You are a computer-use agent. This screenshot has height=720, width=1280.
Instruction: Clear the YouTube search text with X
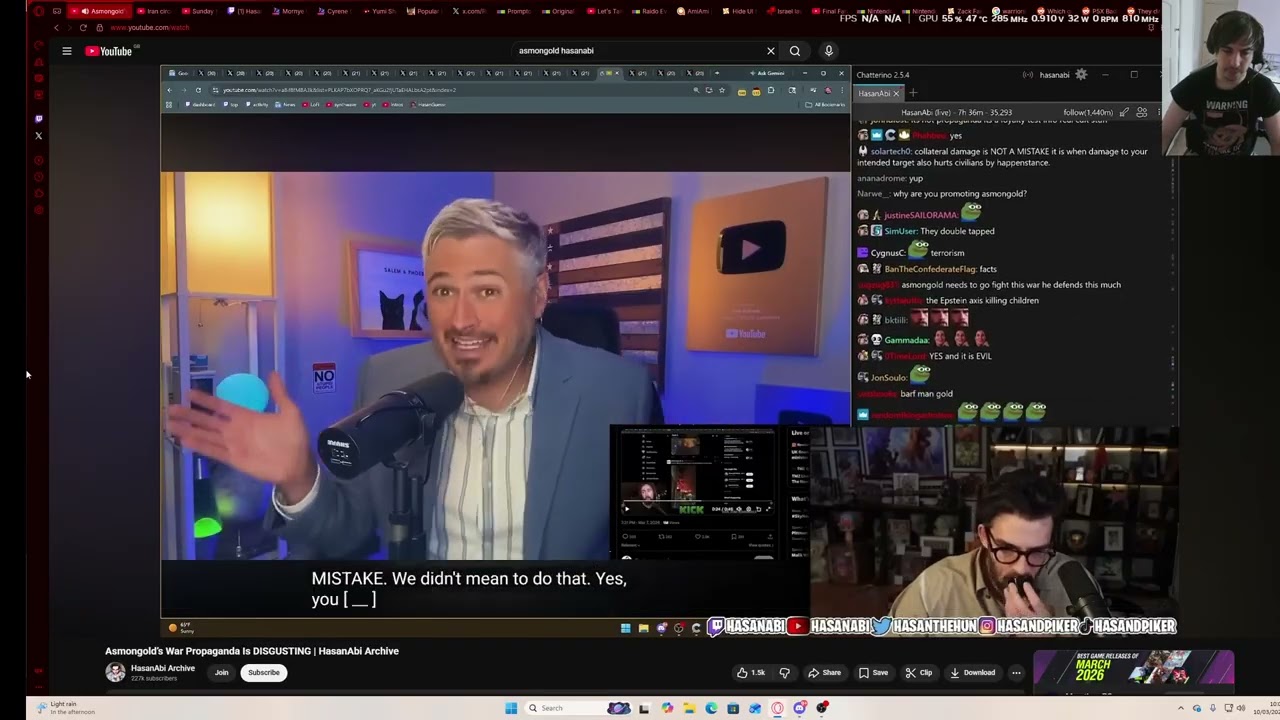(x=770, y=51)
